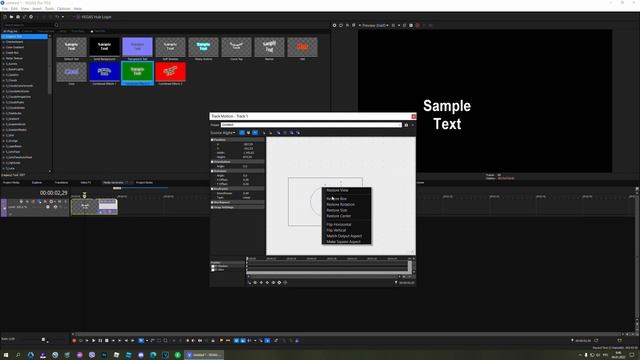Image resolution: width=640 pixels, height=360 pixels.
Task: Click Windows Start button
Action: (6, 355)
